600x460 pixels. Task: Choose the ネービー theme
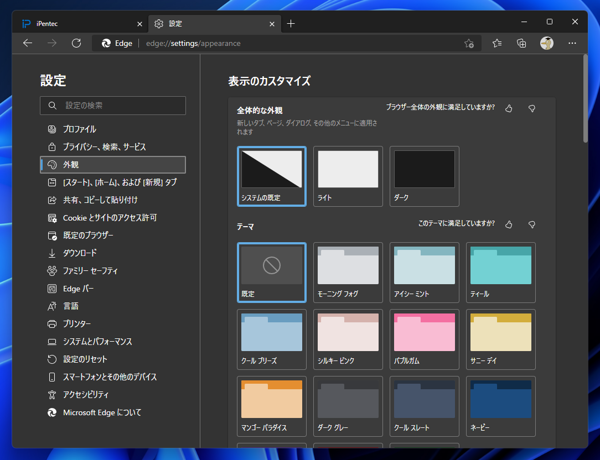[x=501, y=406]
